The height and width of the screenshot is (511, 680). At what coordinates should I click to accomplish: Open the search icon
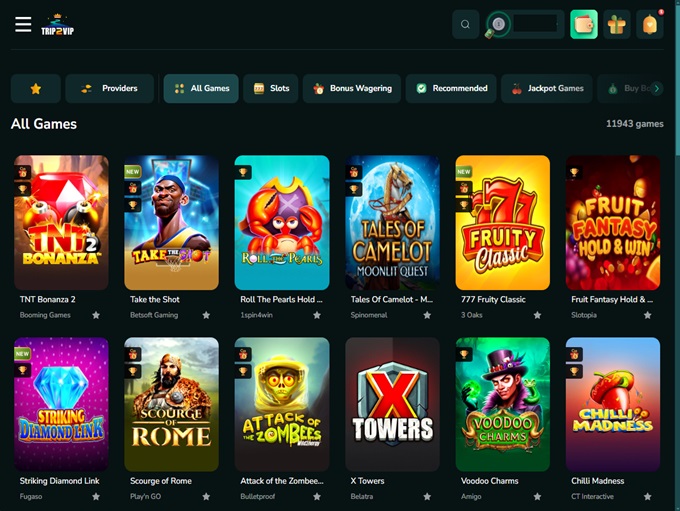click(x=465, y=25)
